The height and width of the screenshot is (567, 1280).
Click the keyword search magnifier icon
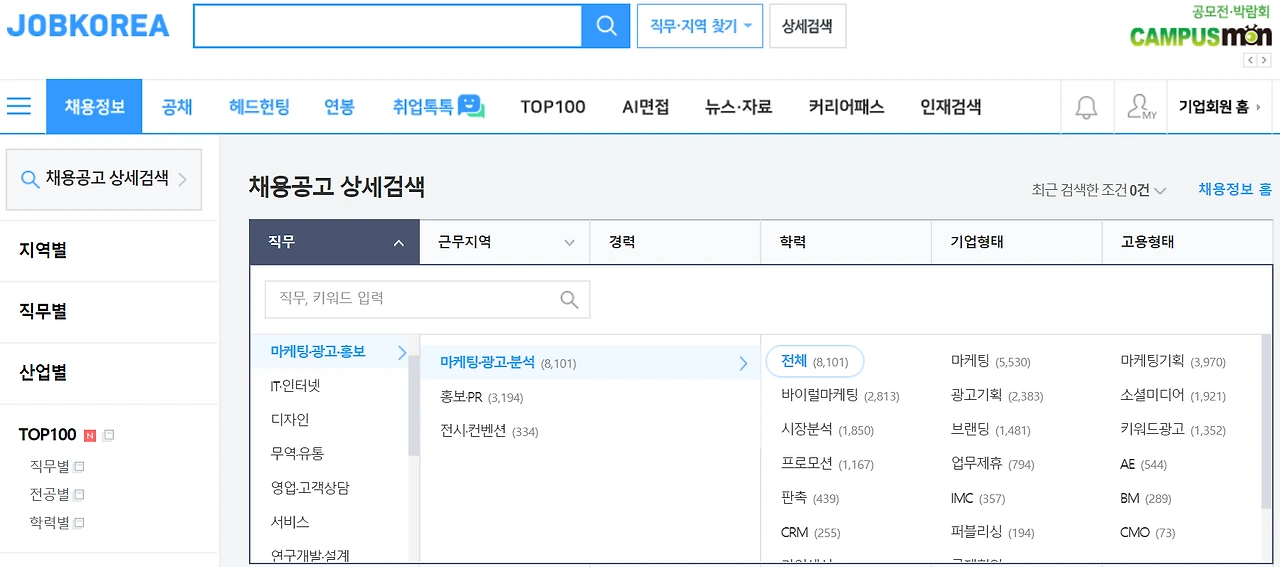pos(569,299)
